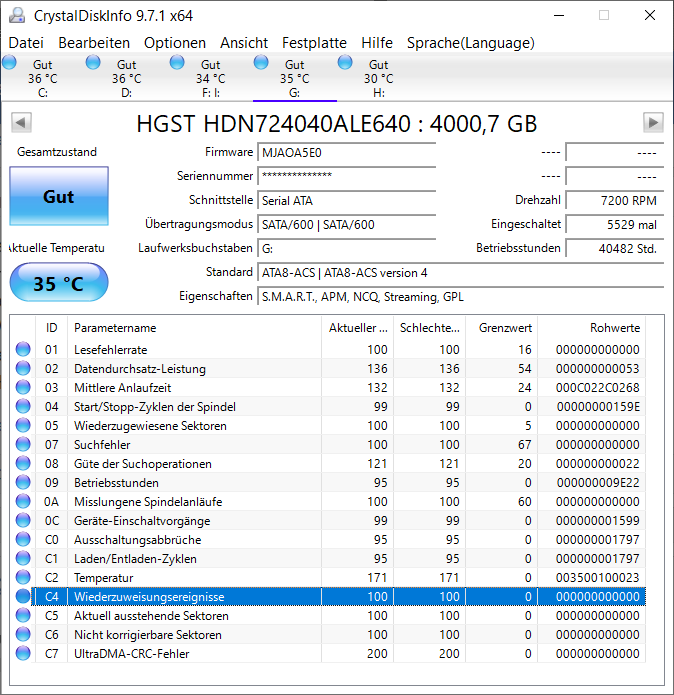674x695 pixels.
Task: Click the Standard ATA8-ACS field
Action: (460, 272)
